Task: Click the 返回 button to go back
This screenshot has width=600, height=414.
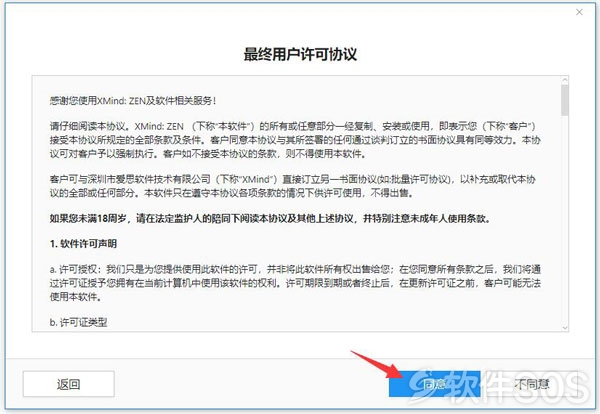Action: click(68, 384)
